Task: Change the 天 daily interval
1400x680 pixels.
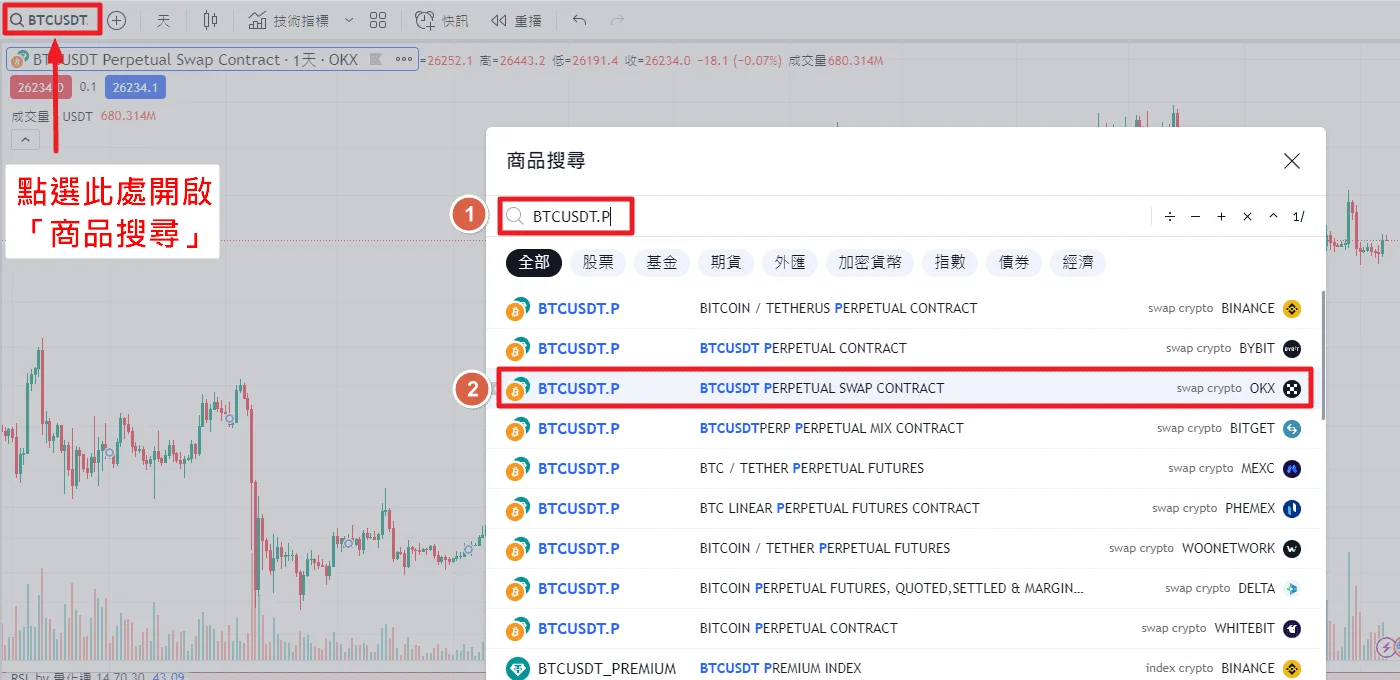Action: [164, 19]
